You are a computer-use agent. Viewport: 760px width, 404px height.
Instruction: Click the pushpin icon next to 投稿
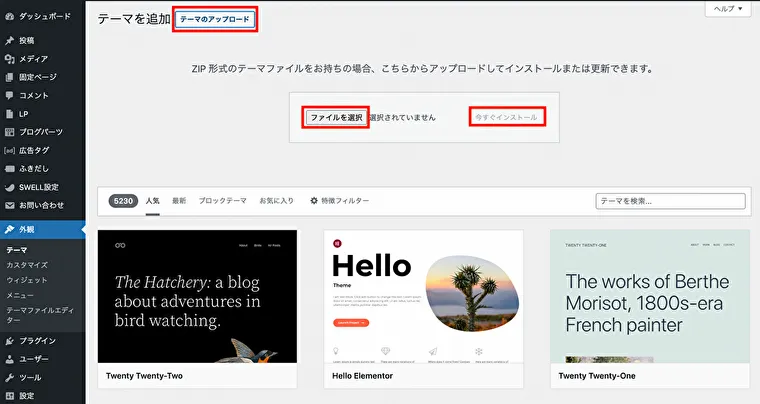(x=10, y=41)
